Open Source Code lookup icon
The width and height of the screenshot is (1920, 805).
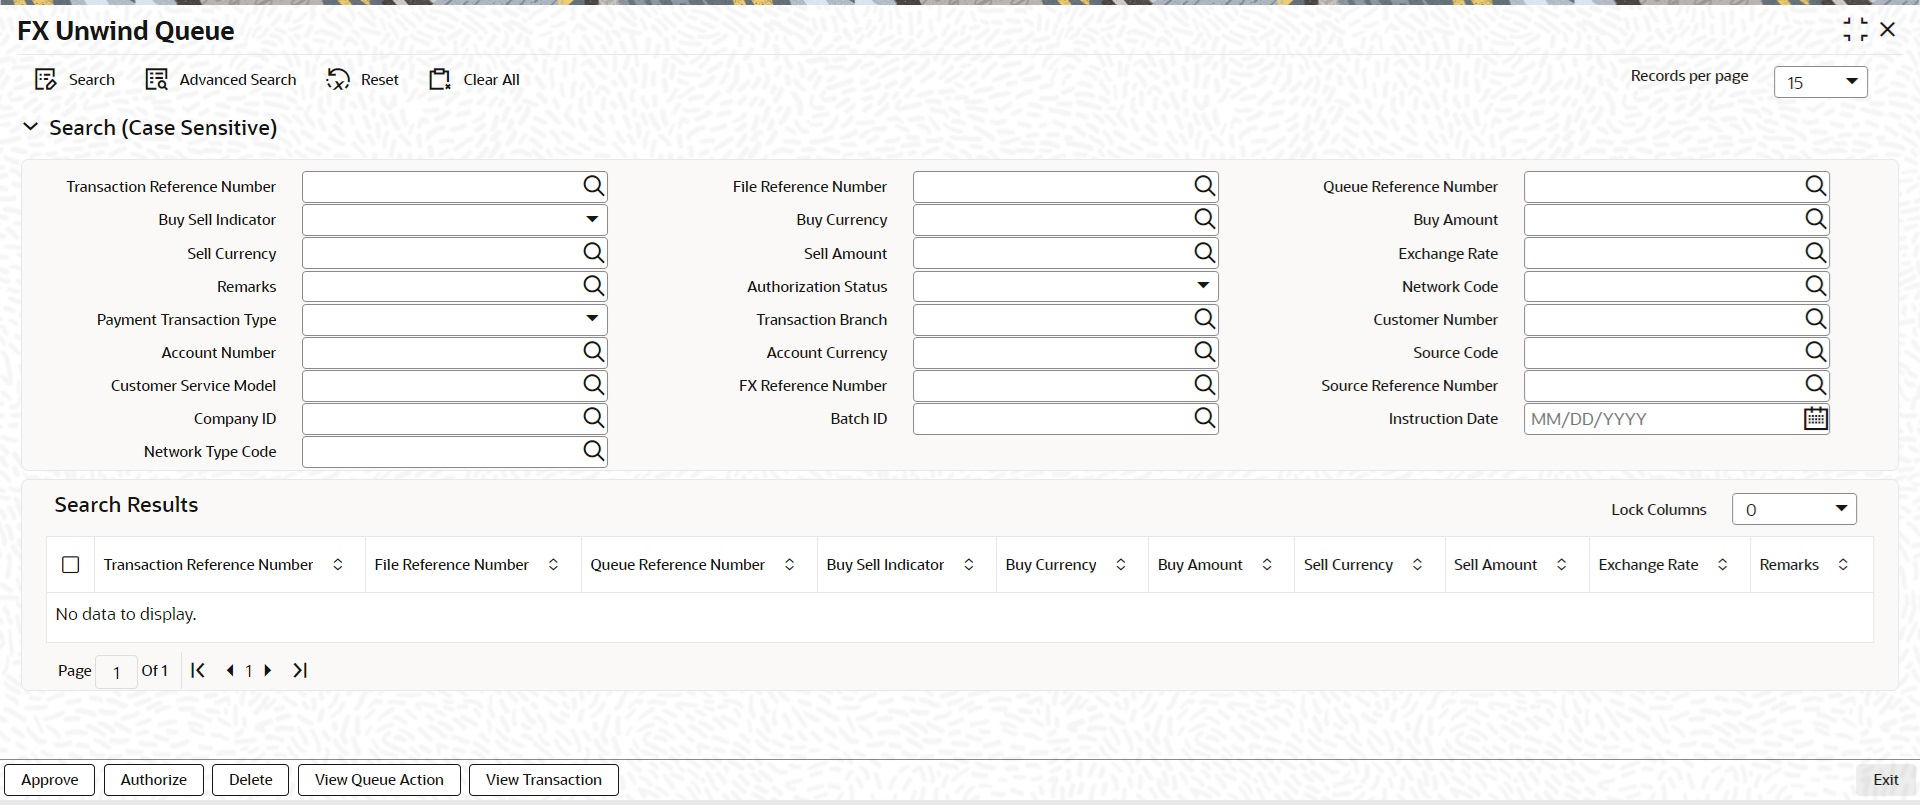click(x=1816, y=352)
